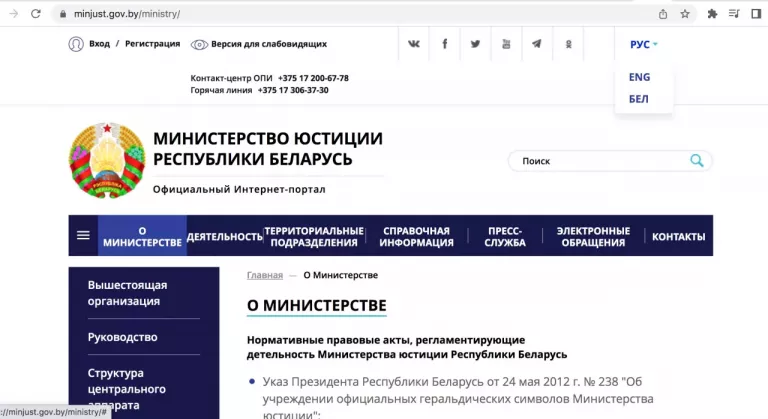Click the search magnifier icon
Image resolution: width=768 pixels, height=419 pixels.
click(697, 160)
